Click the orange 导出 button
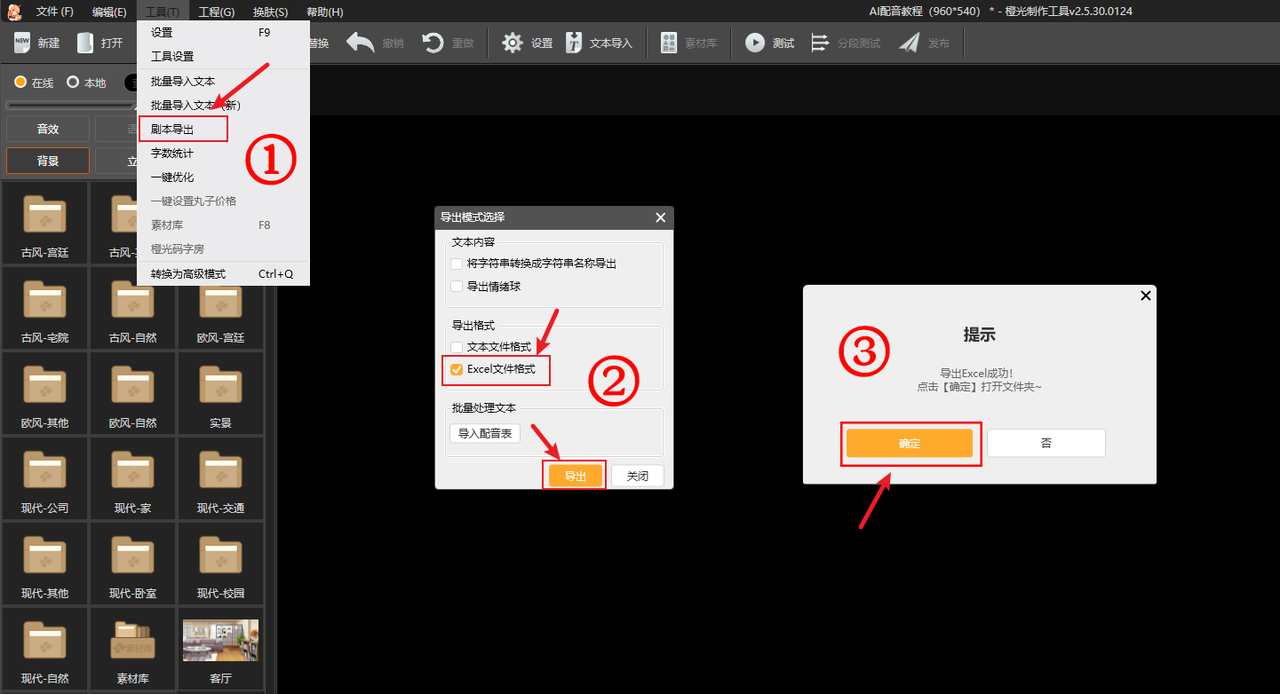The image size is (1280, 694). click(x=575, y=476)
